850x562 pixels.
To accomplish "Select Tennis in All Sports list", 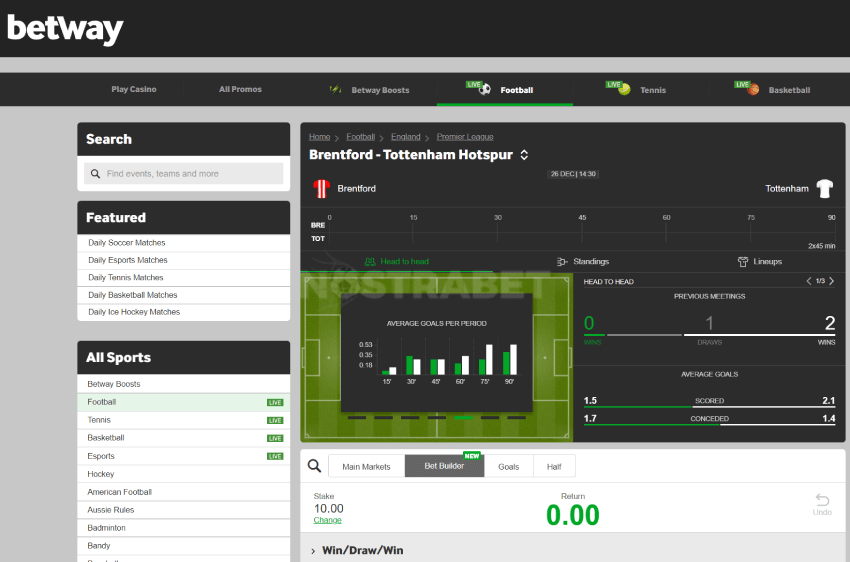I will pos(184,420).
